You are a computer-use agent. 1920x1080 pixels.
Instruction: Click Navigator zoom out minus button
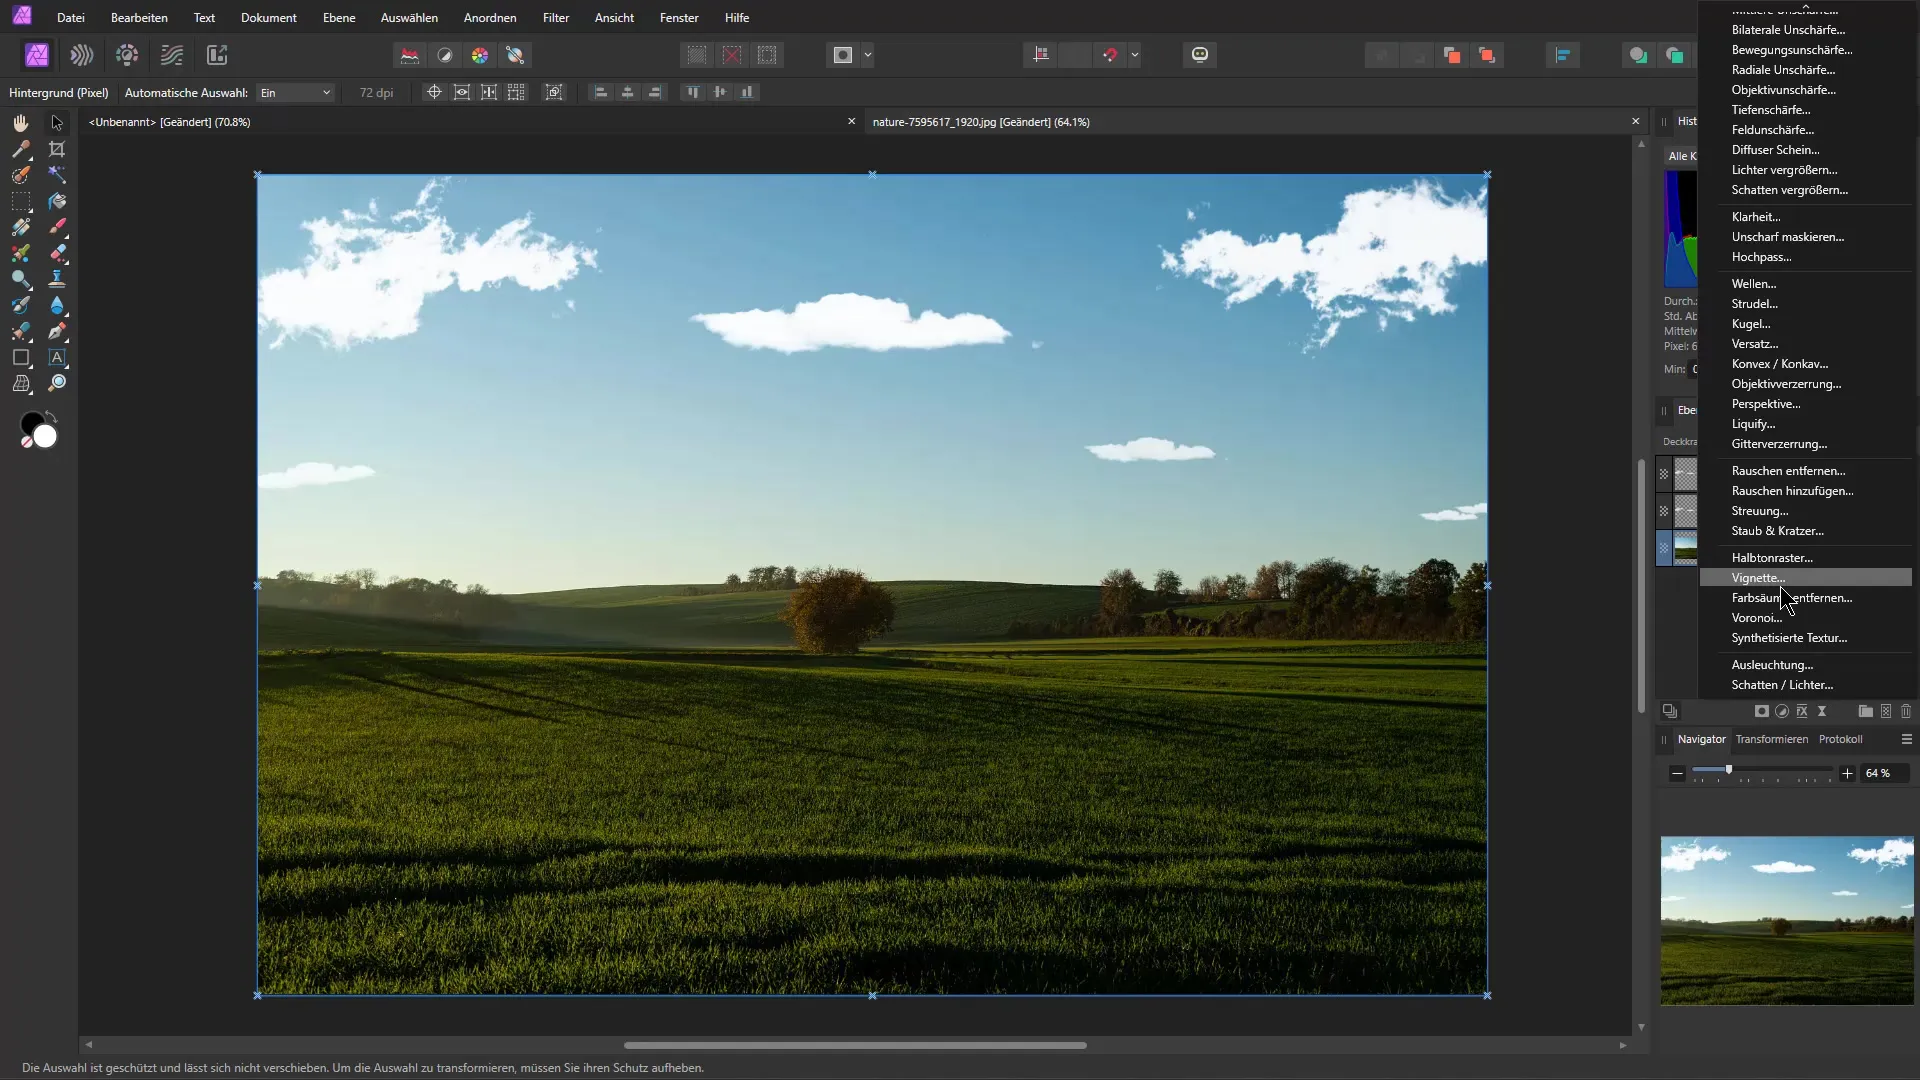click(1677, 773)
